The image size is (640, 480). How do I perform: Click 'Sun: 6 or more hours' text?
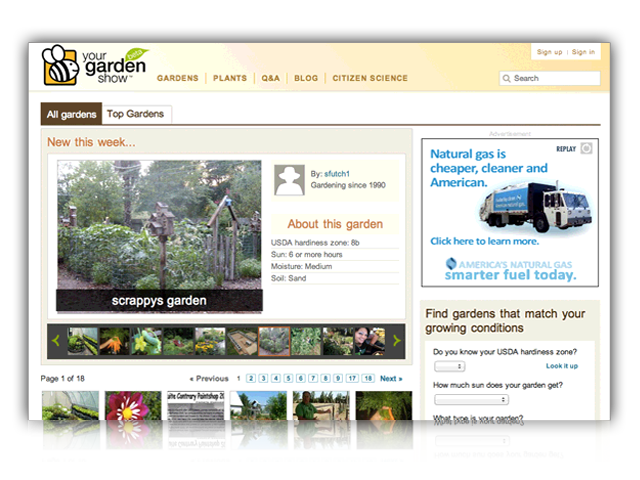pos(307,255)
